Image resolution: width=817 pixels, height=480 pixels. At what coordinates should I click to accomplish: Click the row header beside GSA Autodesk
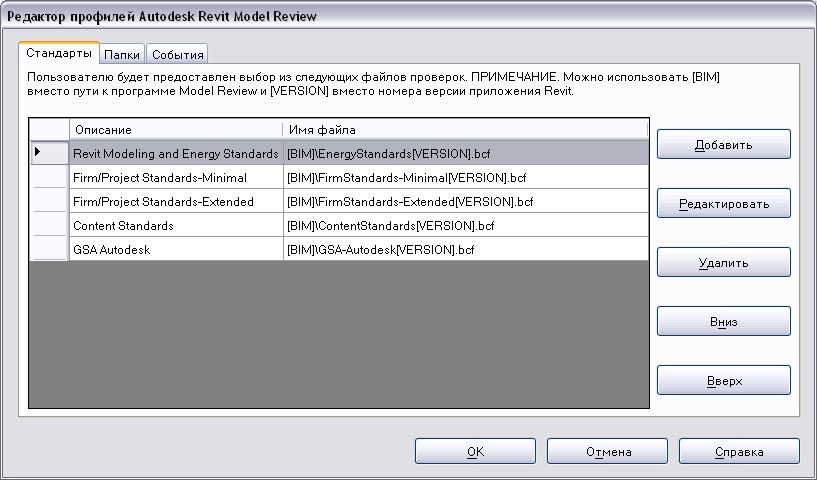pos(49,249)
